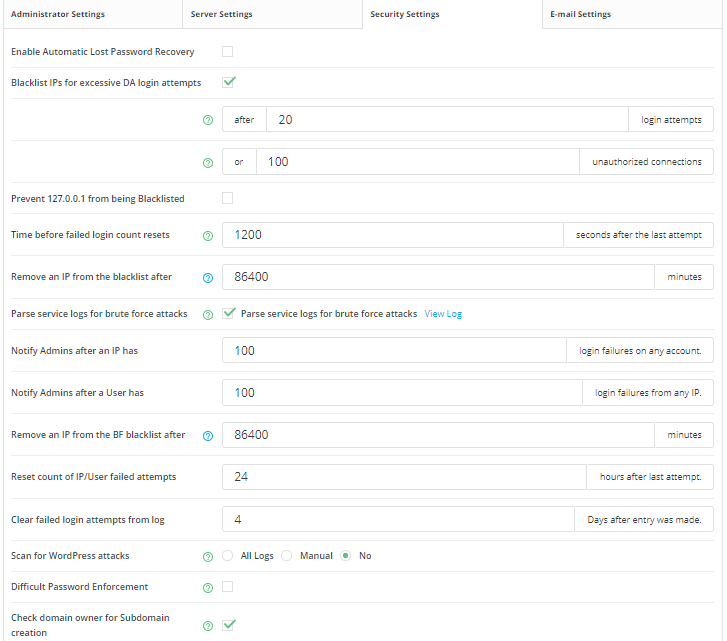Select No for WordPress attack scan
The width and height of the screenshot is (727, 641).
click(345, 555)
